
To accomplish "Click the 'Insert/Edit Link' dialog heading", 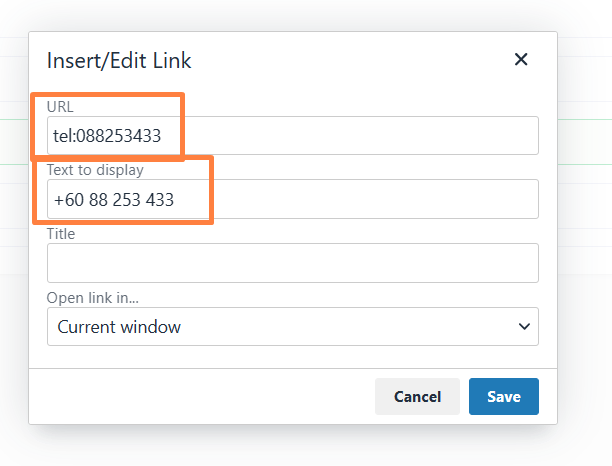I will coord(119,61).
